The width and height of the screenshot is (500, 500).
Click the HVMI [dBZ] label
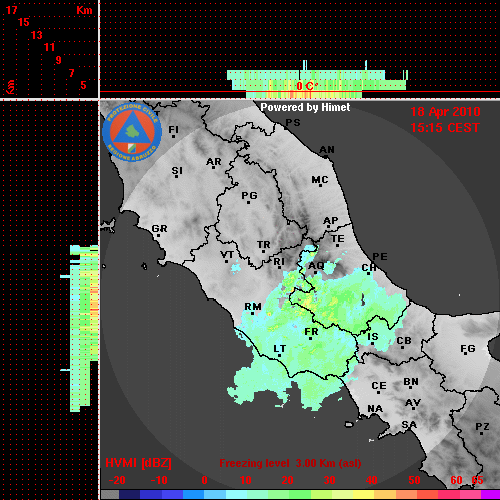(138, 463)
